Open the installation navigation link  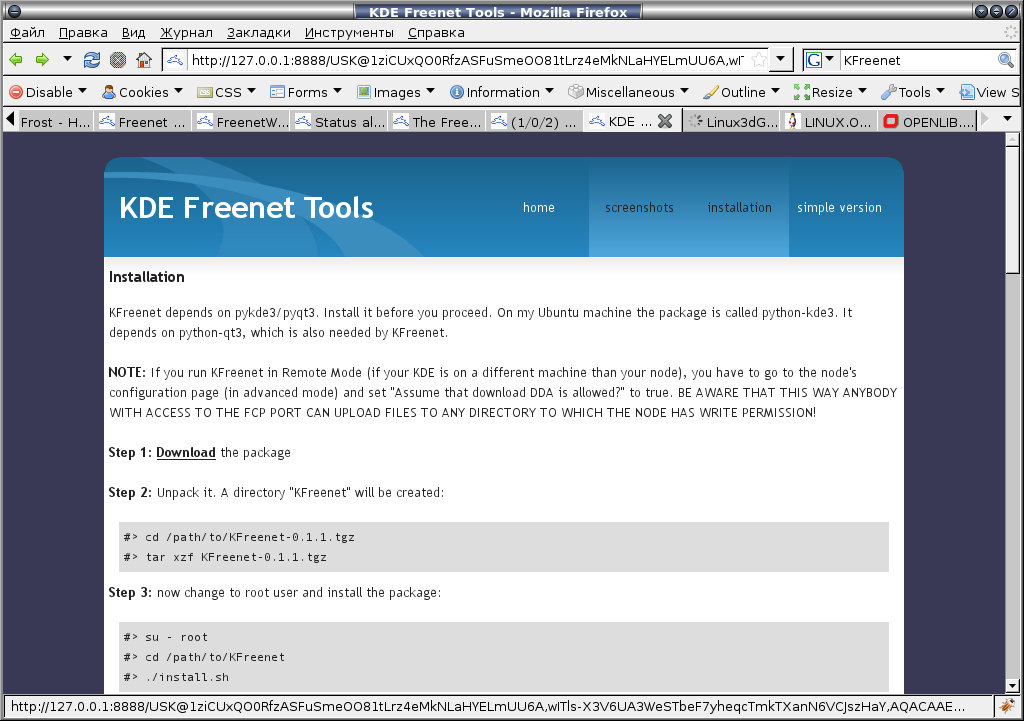click(x=739, y=208)
